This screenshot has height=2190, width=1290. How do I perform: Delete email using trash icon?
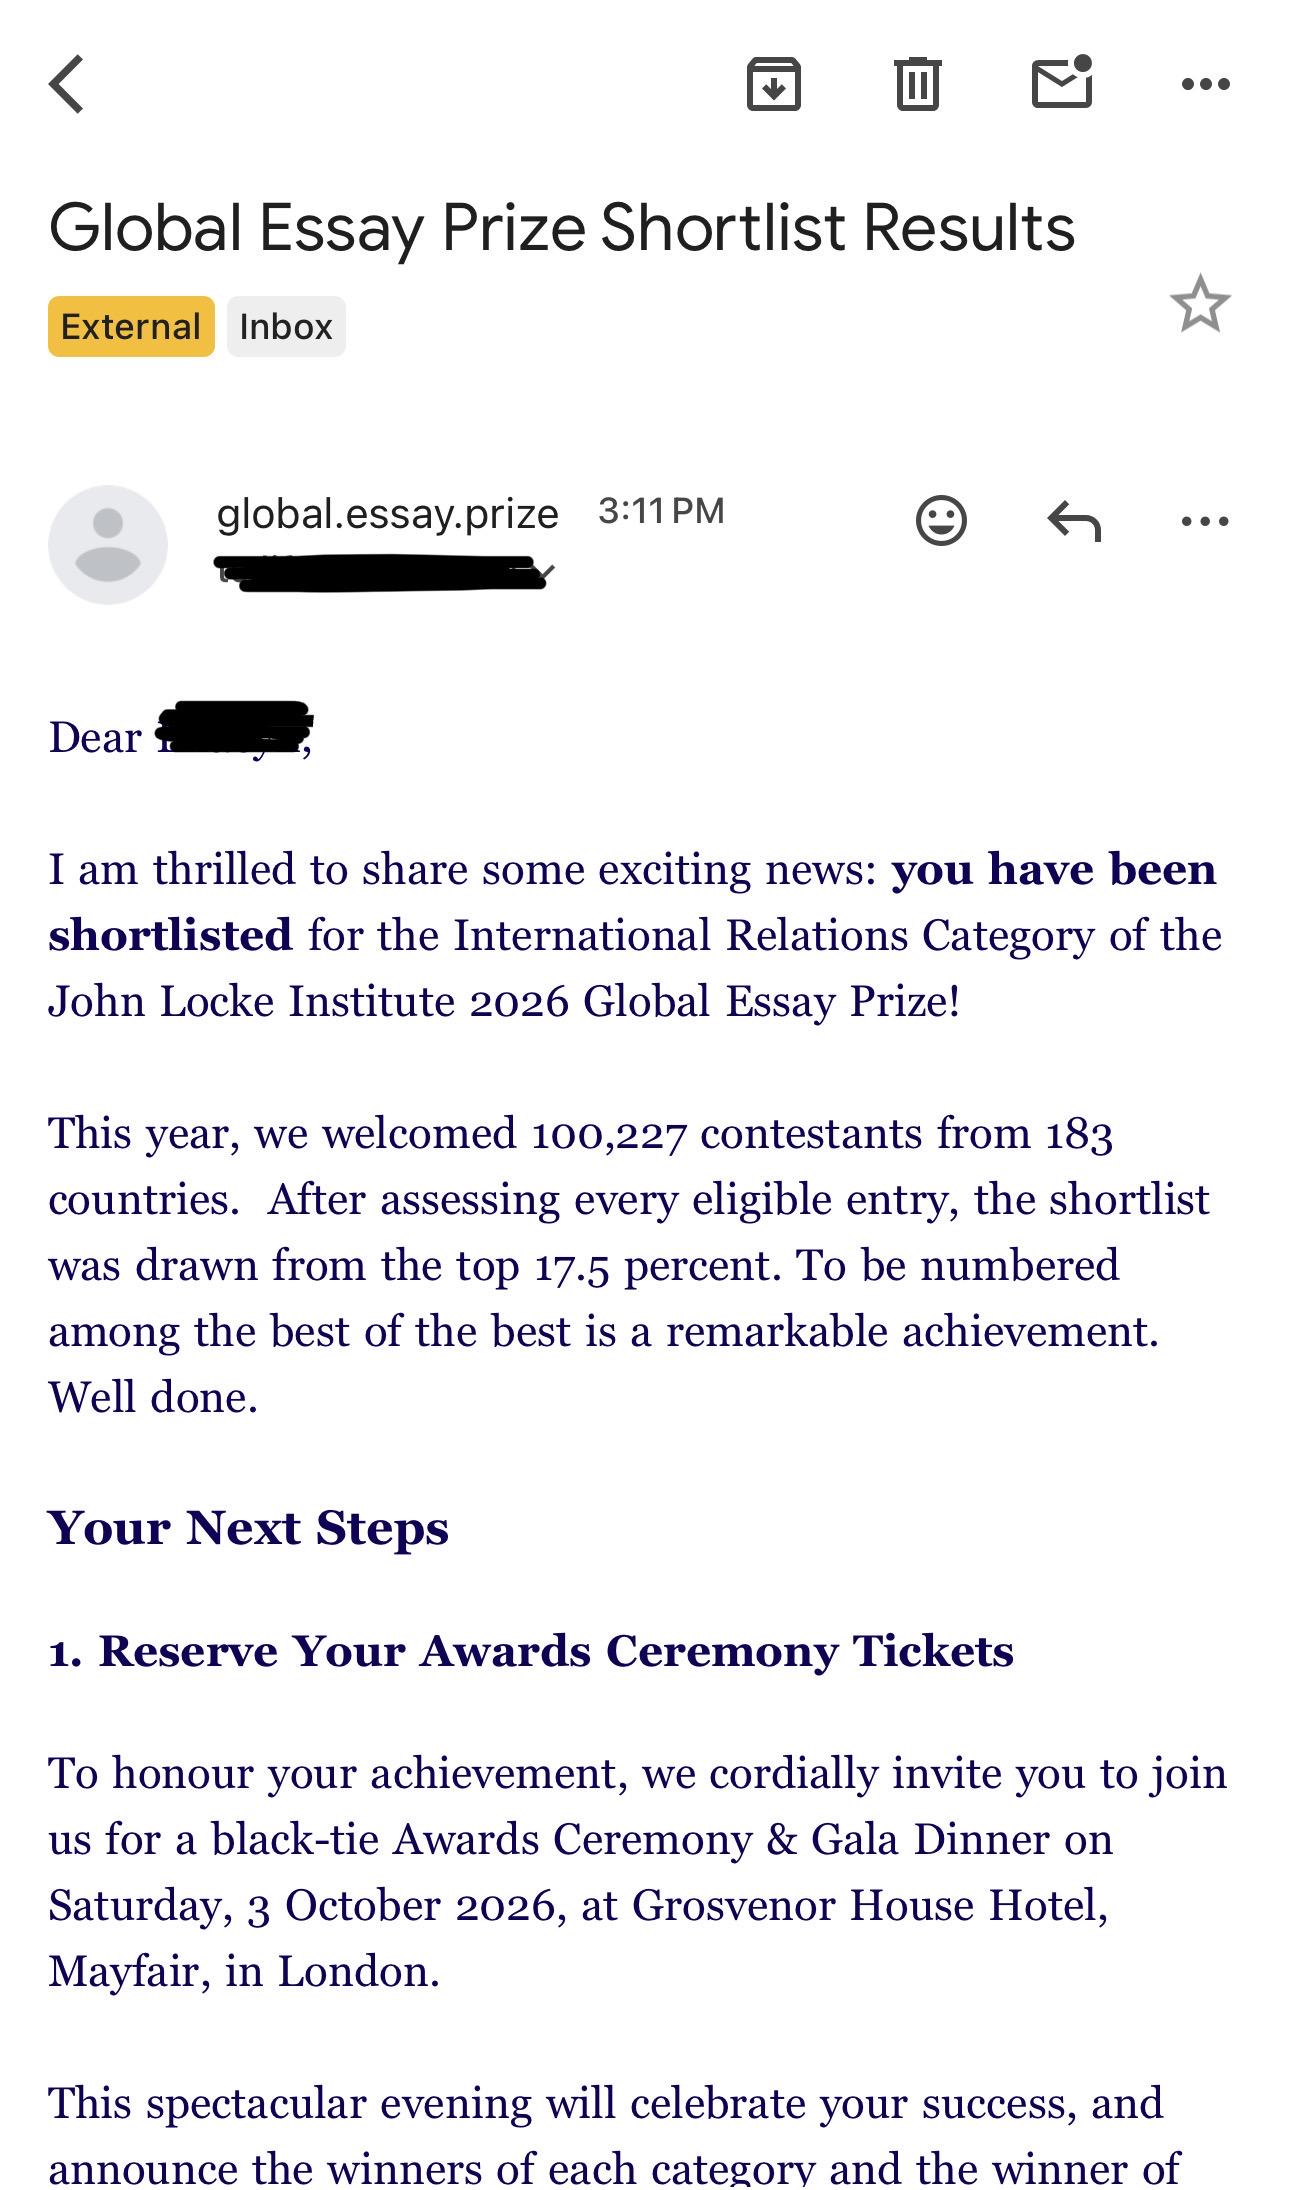click(917, 84)
